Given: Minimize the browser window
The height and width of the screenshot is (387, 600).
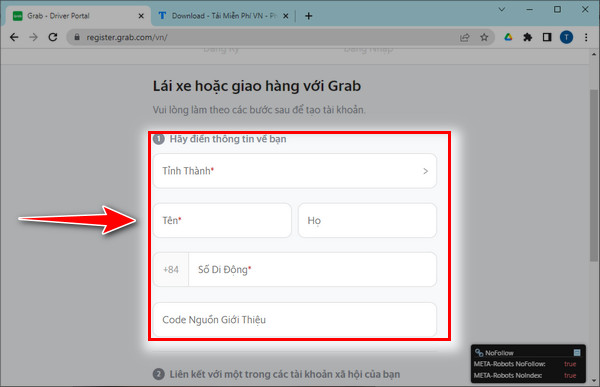Looking at the screenshot, I should [x=530, y=10].
